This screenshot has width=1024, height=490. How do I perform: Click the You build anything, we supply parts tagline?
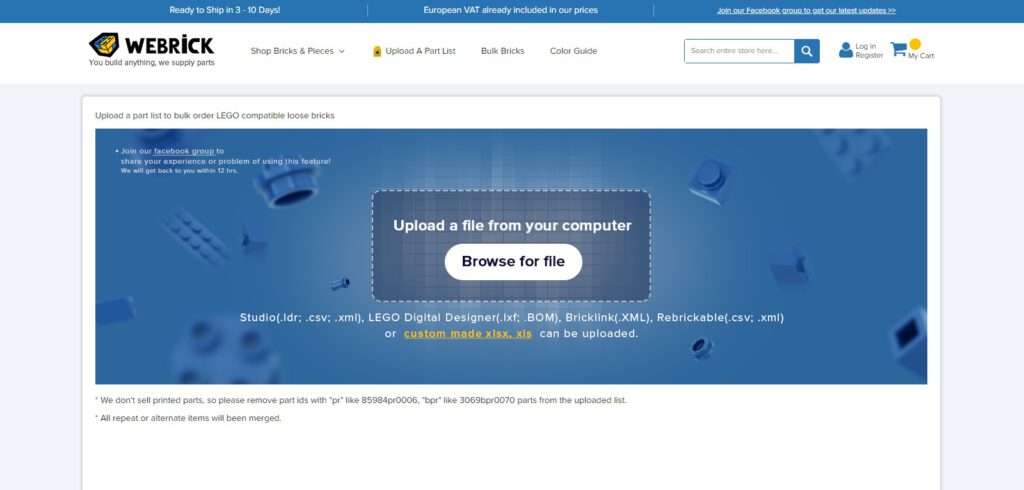tap(152, 63)
